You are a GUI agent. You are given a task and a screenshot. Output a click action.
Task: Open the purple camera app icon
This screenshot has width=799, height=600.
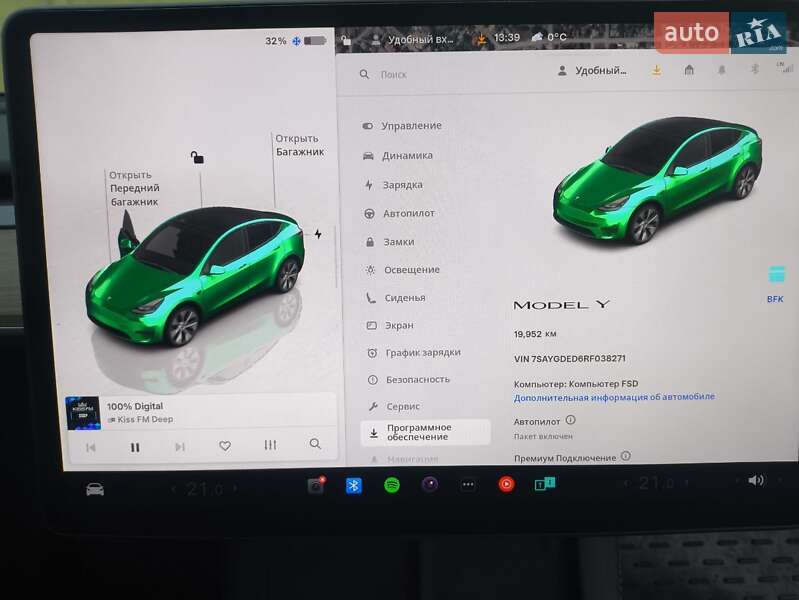click(430, 484)
